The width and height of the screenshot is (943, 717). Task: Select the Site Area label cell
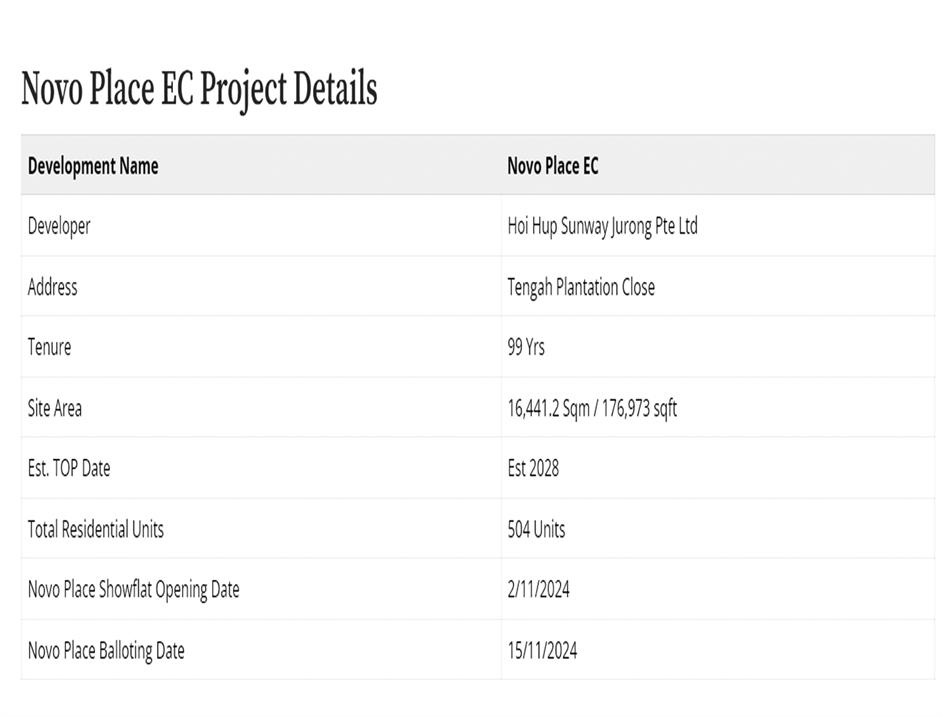click(55, 408)
